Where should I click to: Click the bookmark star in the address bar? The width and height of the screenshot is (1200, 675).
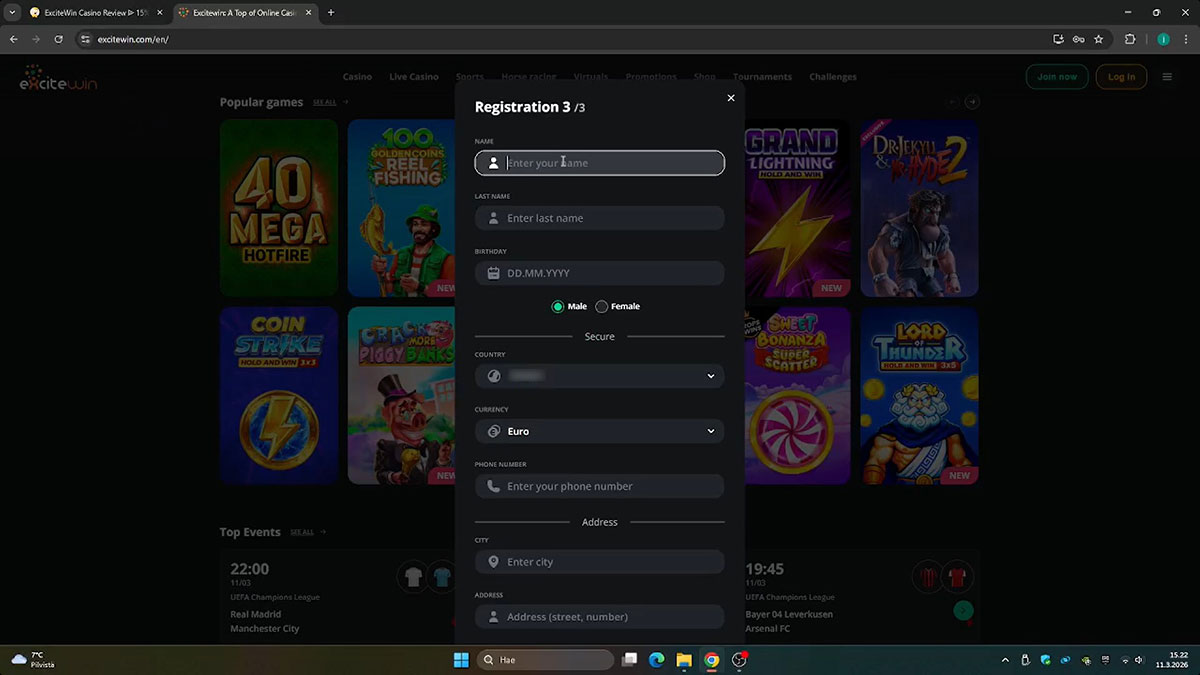tap(1099, 39)
